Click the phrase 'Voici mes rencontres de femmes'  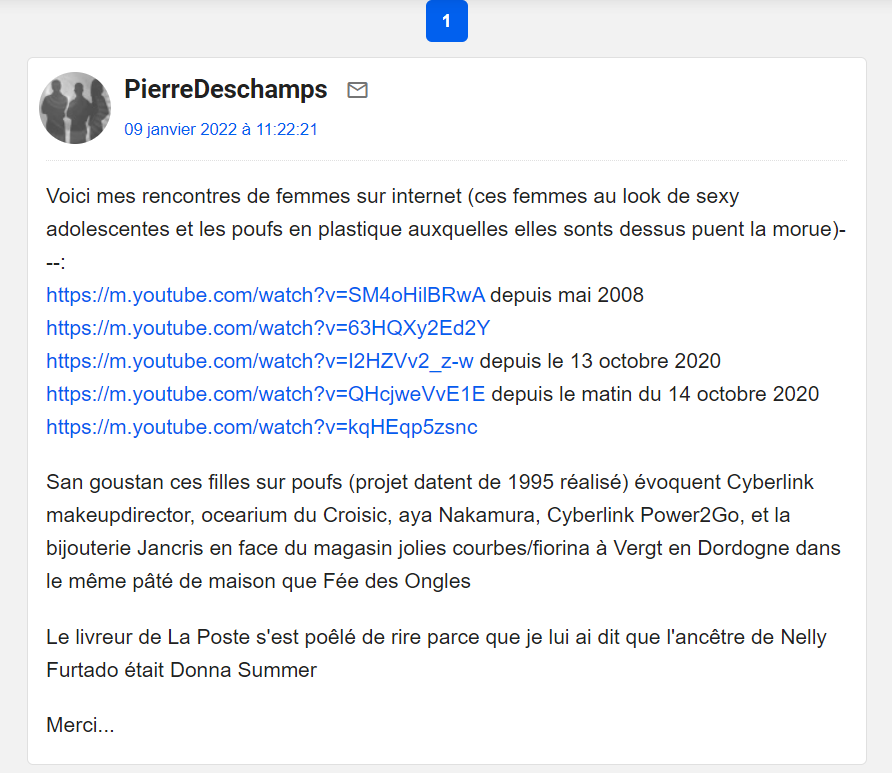tap(199, 196)
